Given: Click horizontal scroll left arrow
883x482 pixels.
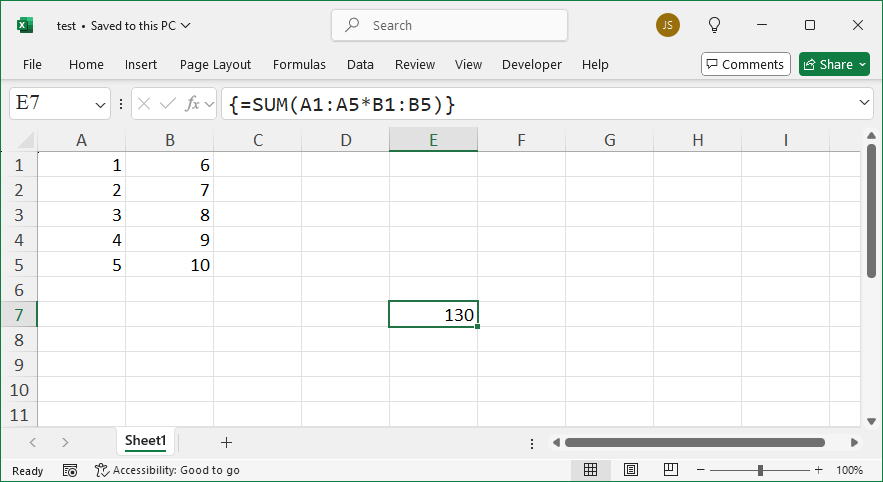Looking at the screenshot, I should click(556, 443).
